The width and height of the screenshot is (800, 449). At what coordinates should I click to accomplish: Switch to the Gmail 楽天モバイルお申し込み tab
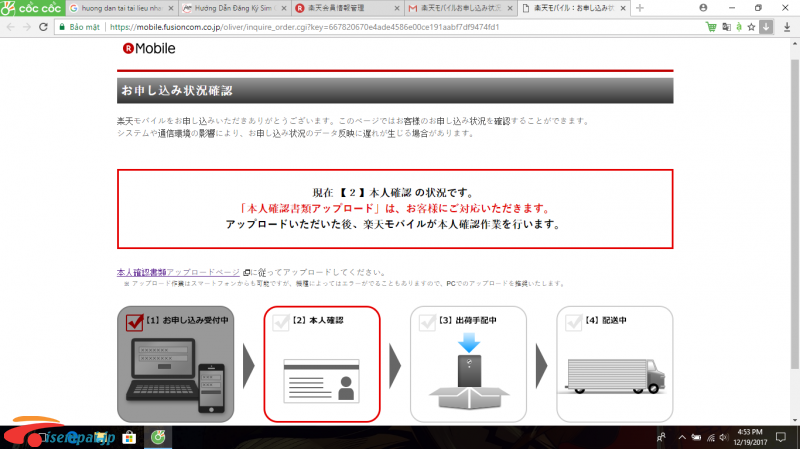[460, 8]
